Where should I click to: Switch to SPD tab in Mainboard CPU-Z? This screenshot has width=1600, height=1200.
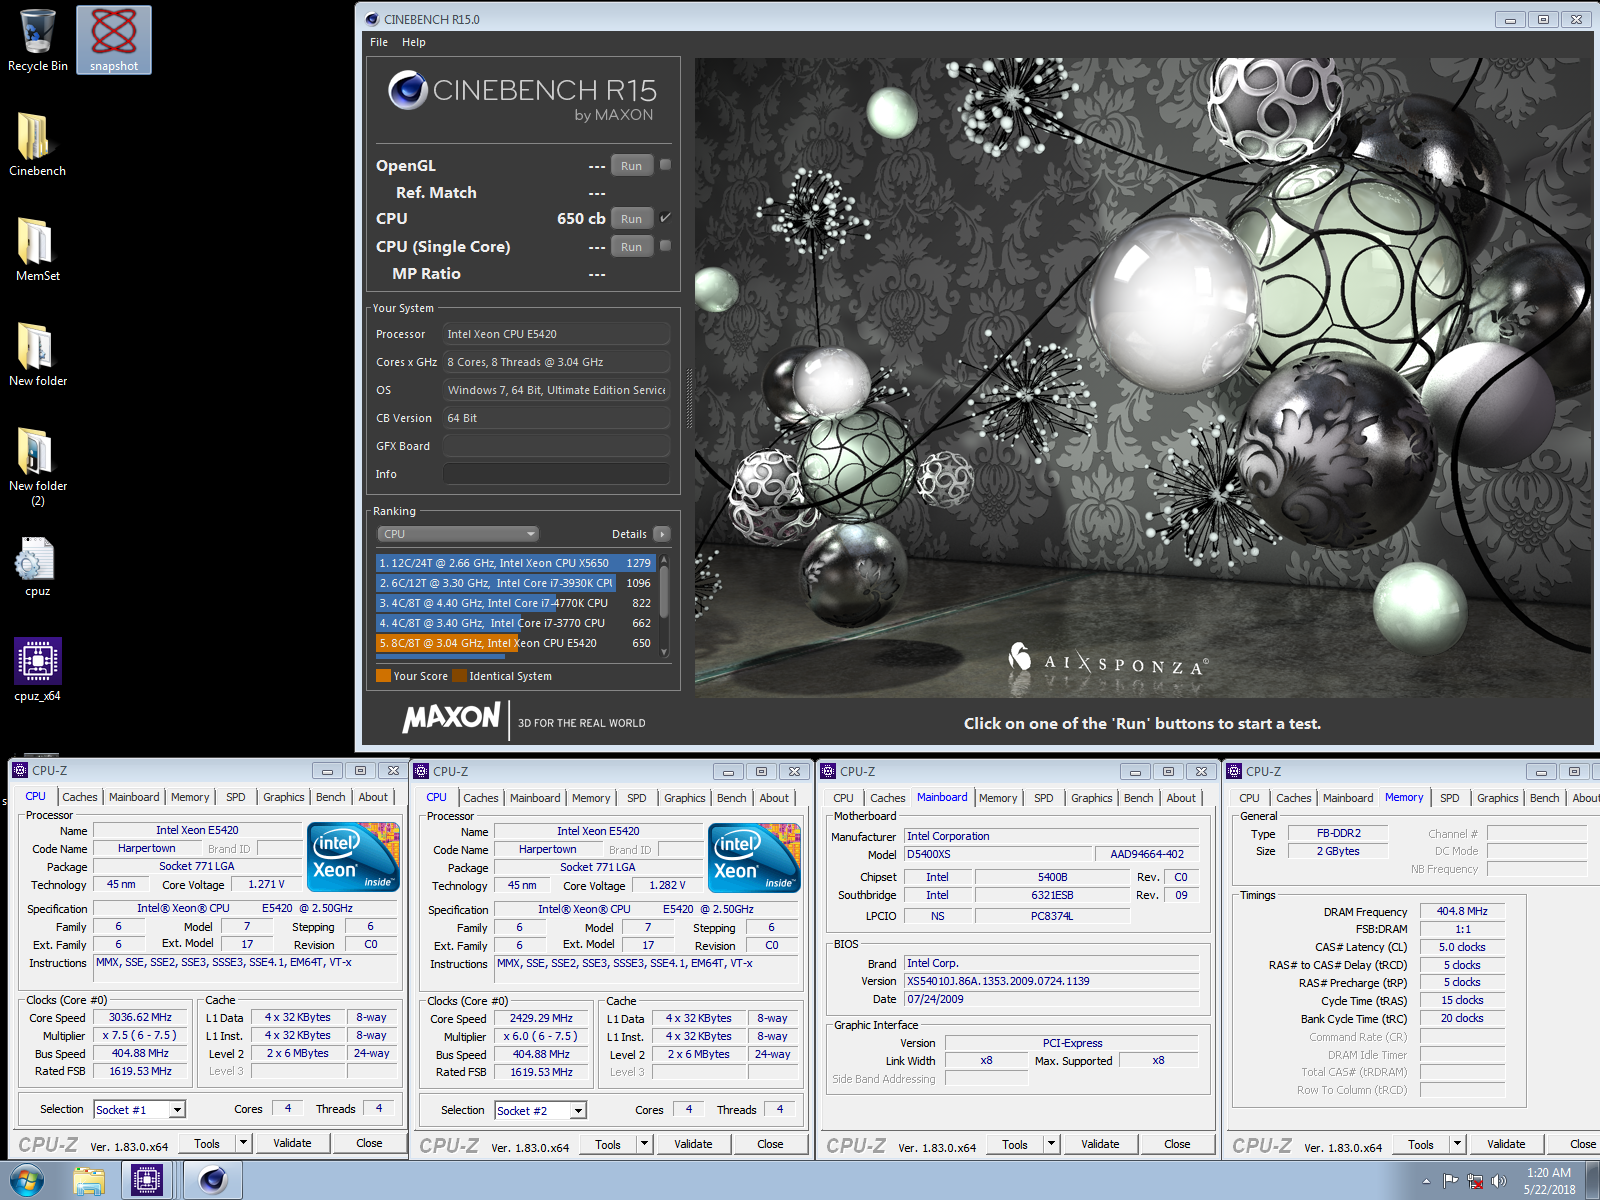pyautogui.click(x=1043, y=798)
